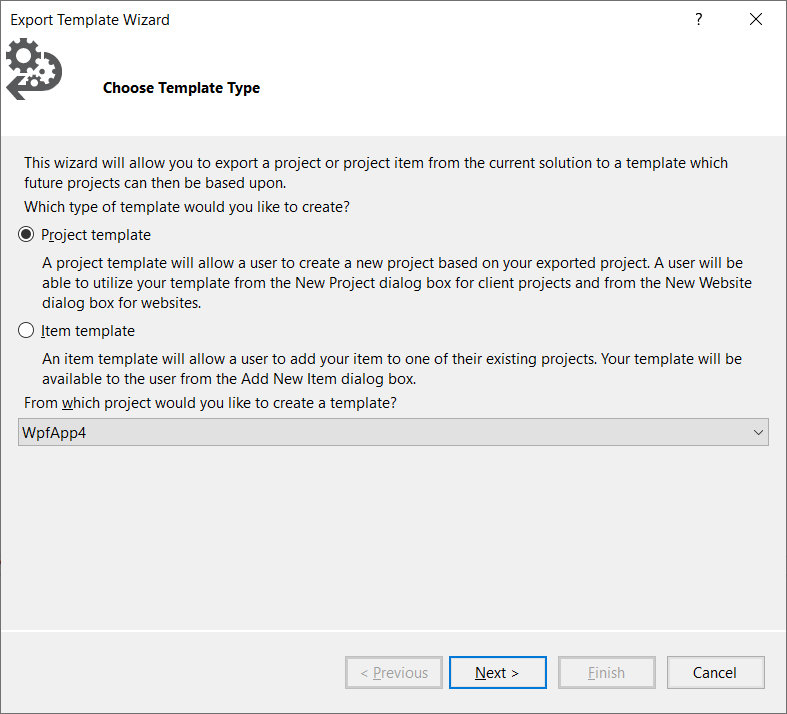Click the 'Choose Template Type' heading
Viewport: 787px width, 714px height.
click(x=181, y=88)
